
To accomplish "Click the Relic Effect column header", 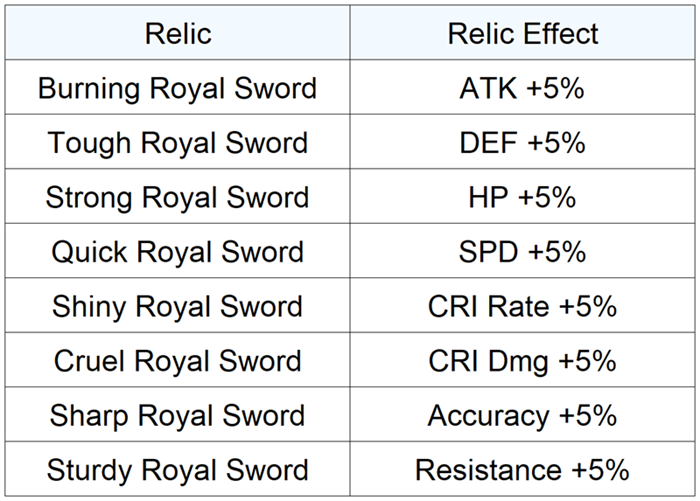I will click(522, 33).
